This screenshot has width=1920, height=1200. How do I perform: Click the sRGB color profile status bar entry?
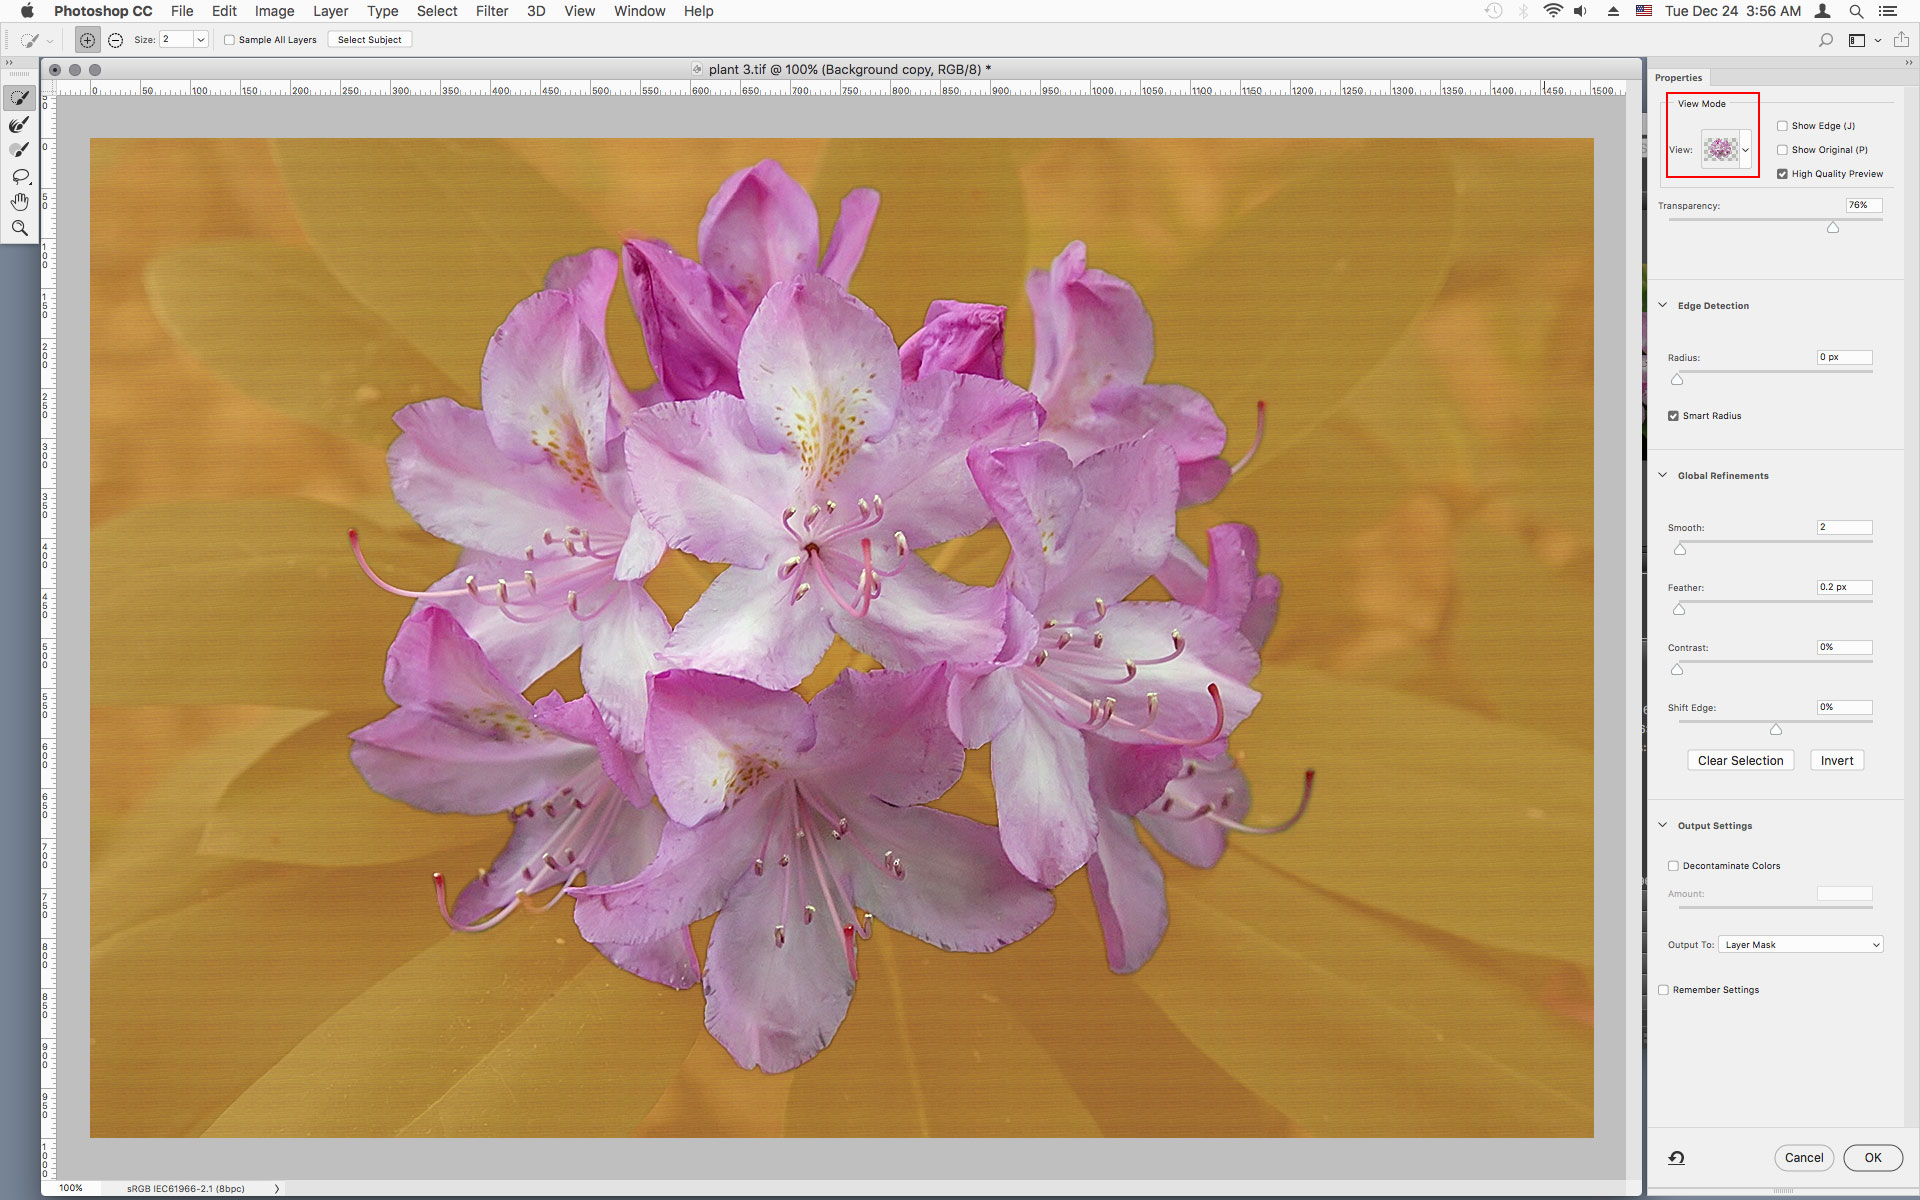point(185,1189)
